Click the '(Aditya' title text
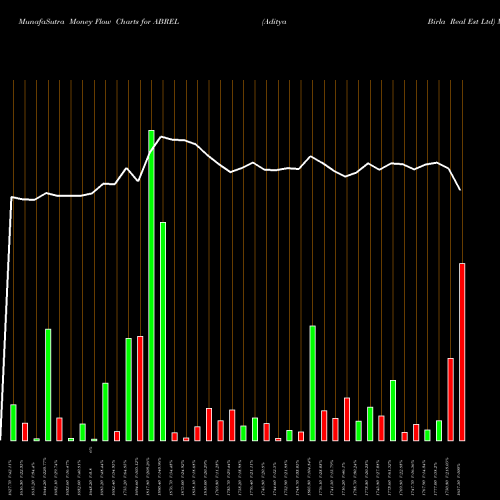Viewport: 500px width, 500px height. [274, 22]
